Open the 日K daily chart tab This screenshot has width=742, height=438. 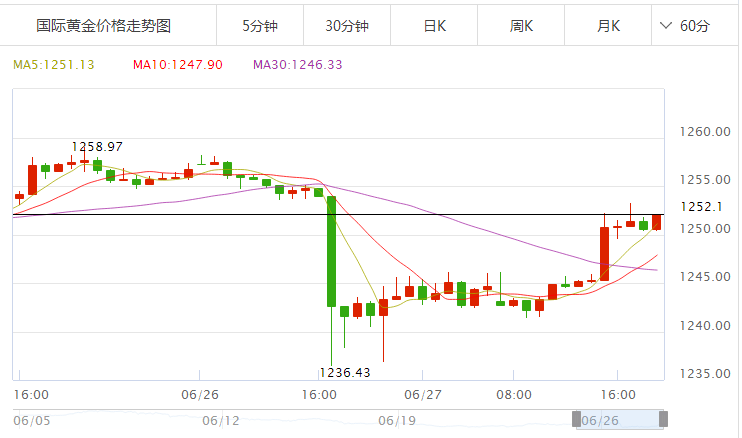click(x=435, y=27)
